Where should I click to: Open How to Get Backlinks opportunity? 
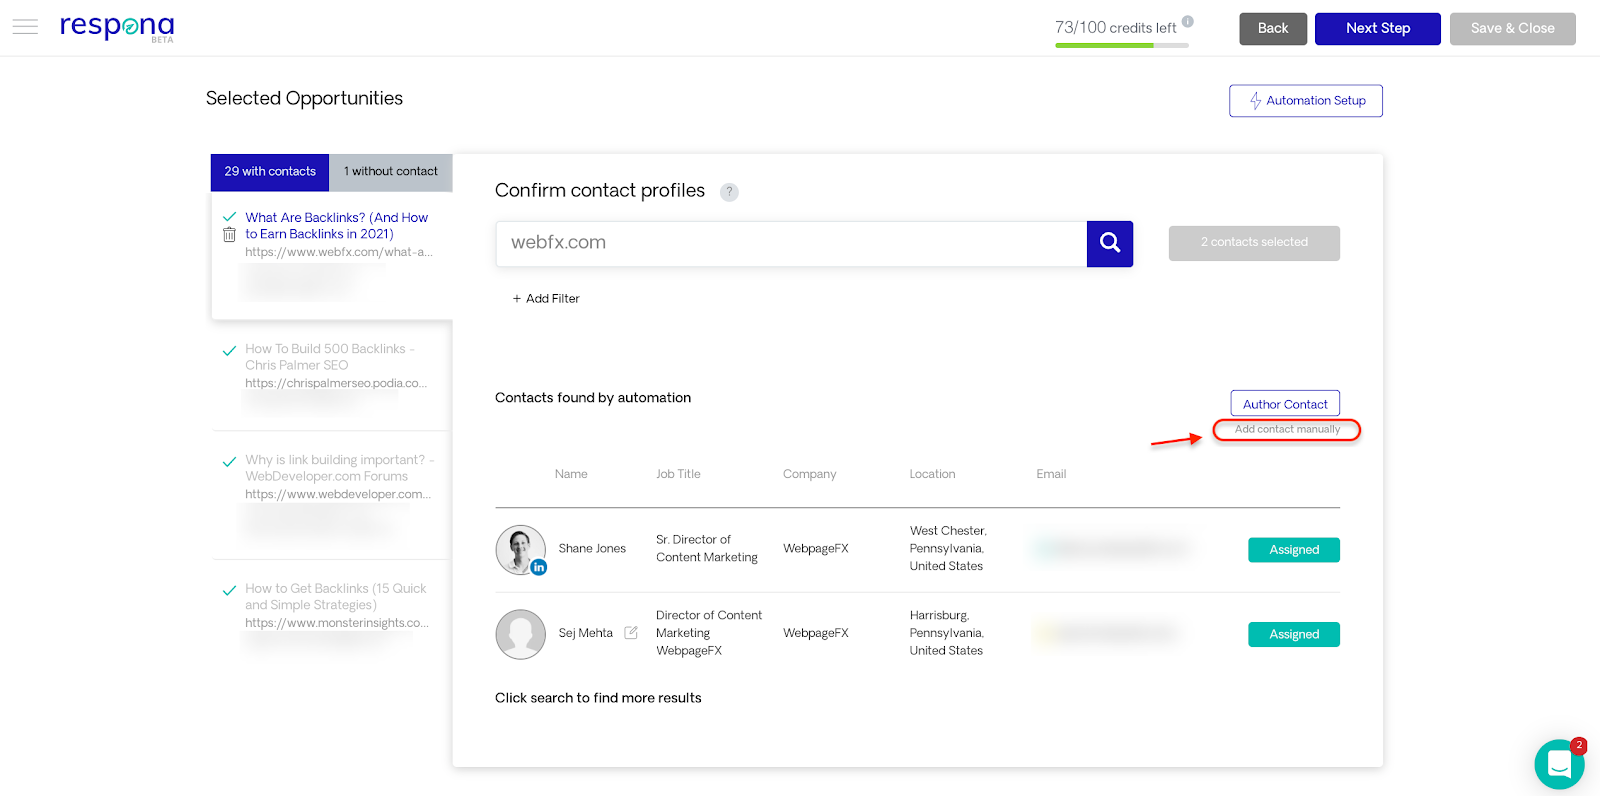pyautogui.click(x=335, y=597)
